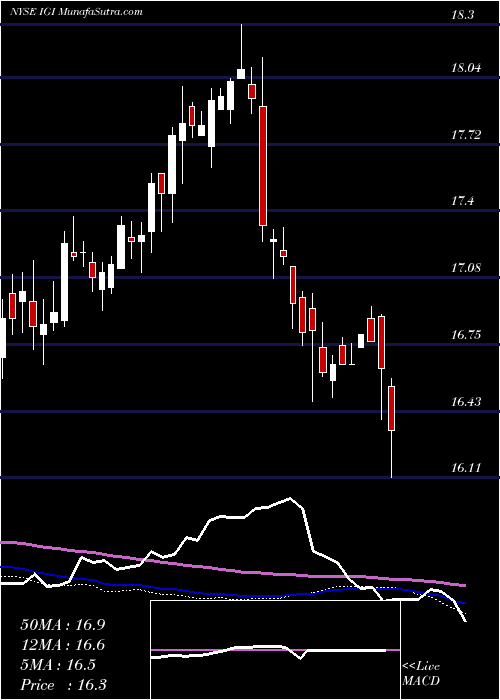Screen dimensions: 500x700
Task: Click the NYSE IGI MunafaSutra.com title text
Action: 76,11
